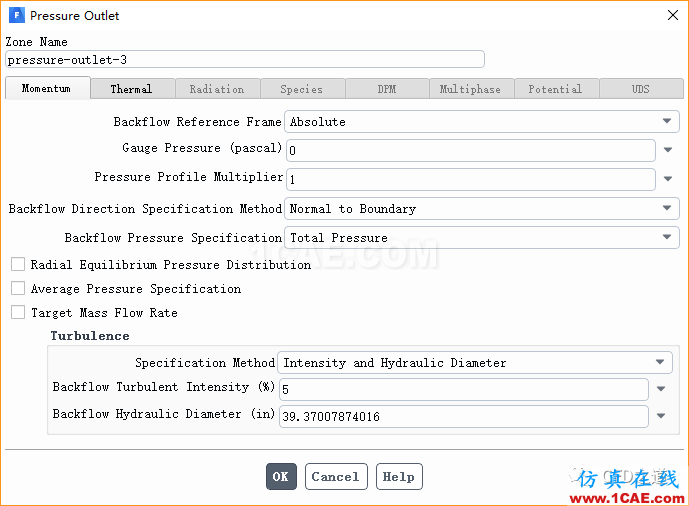
Task: Tick the Target Mass Flow Rate checkbox
Action: point(18,312)
